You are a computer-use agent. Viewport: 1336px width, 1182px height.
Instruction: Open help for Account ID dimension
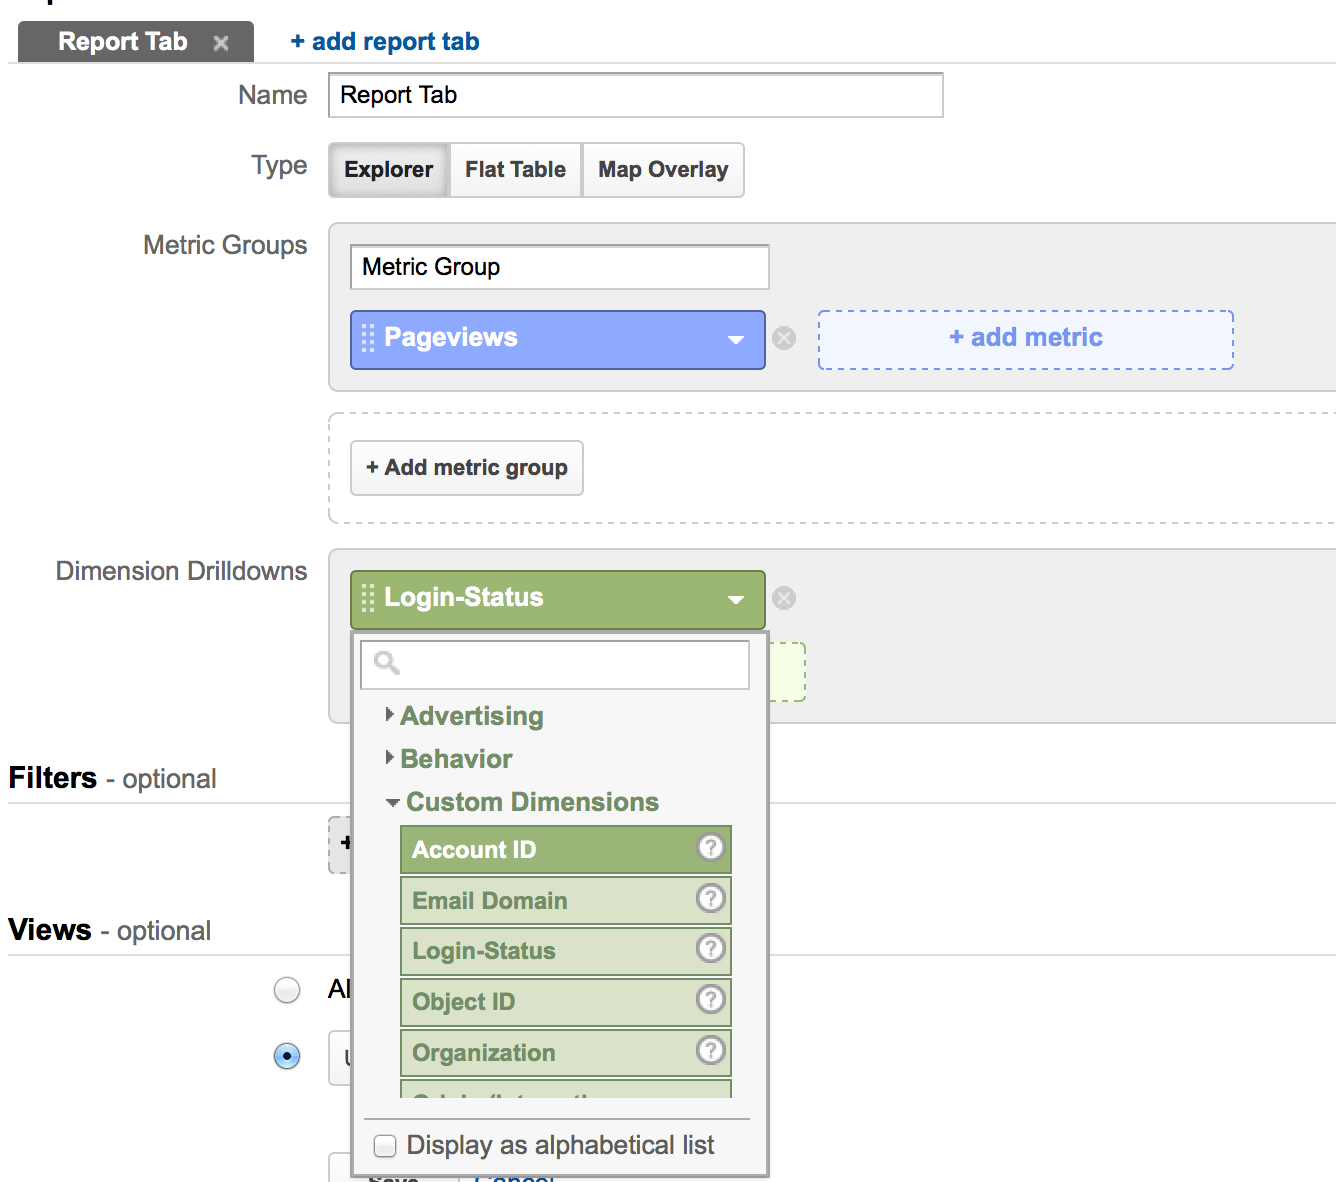[x=710, y=847]
